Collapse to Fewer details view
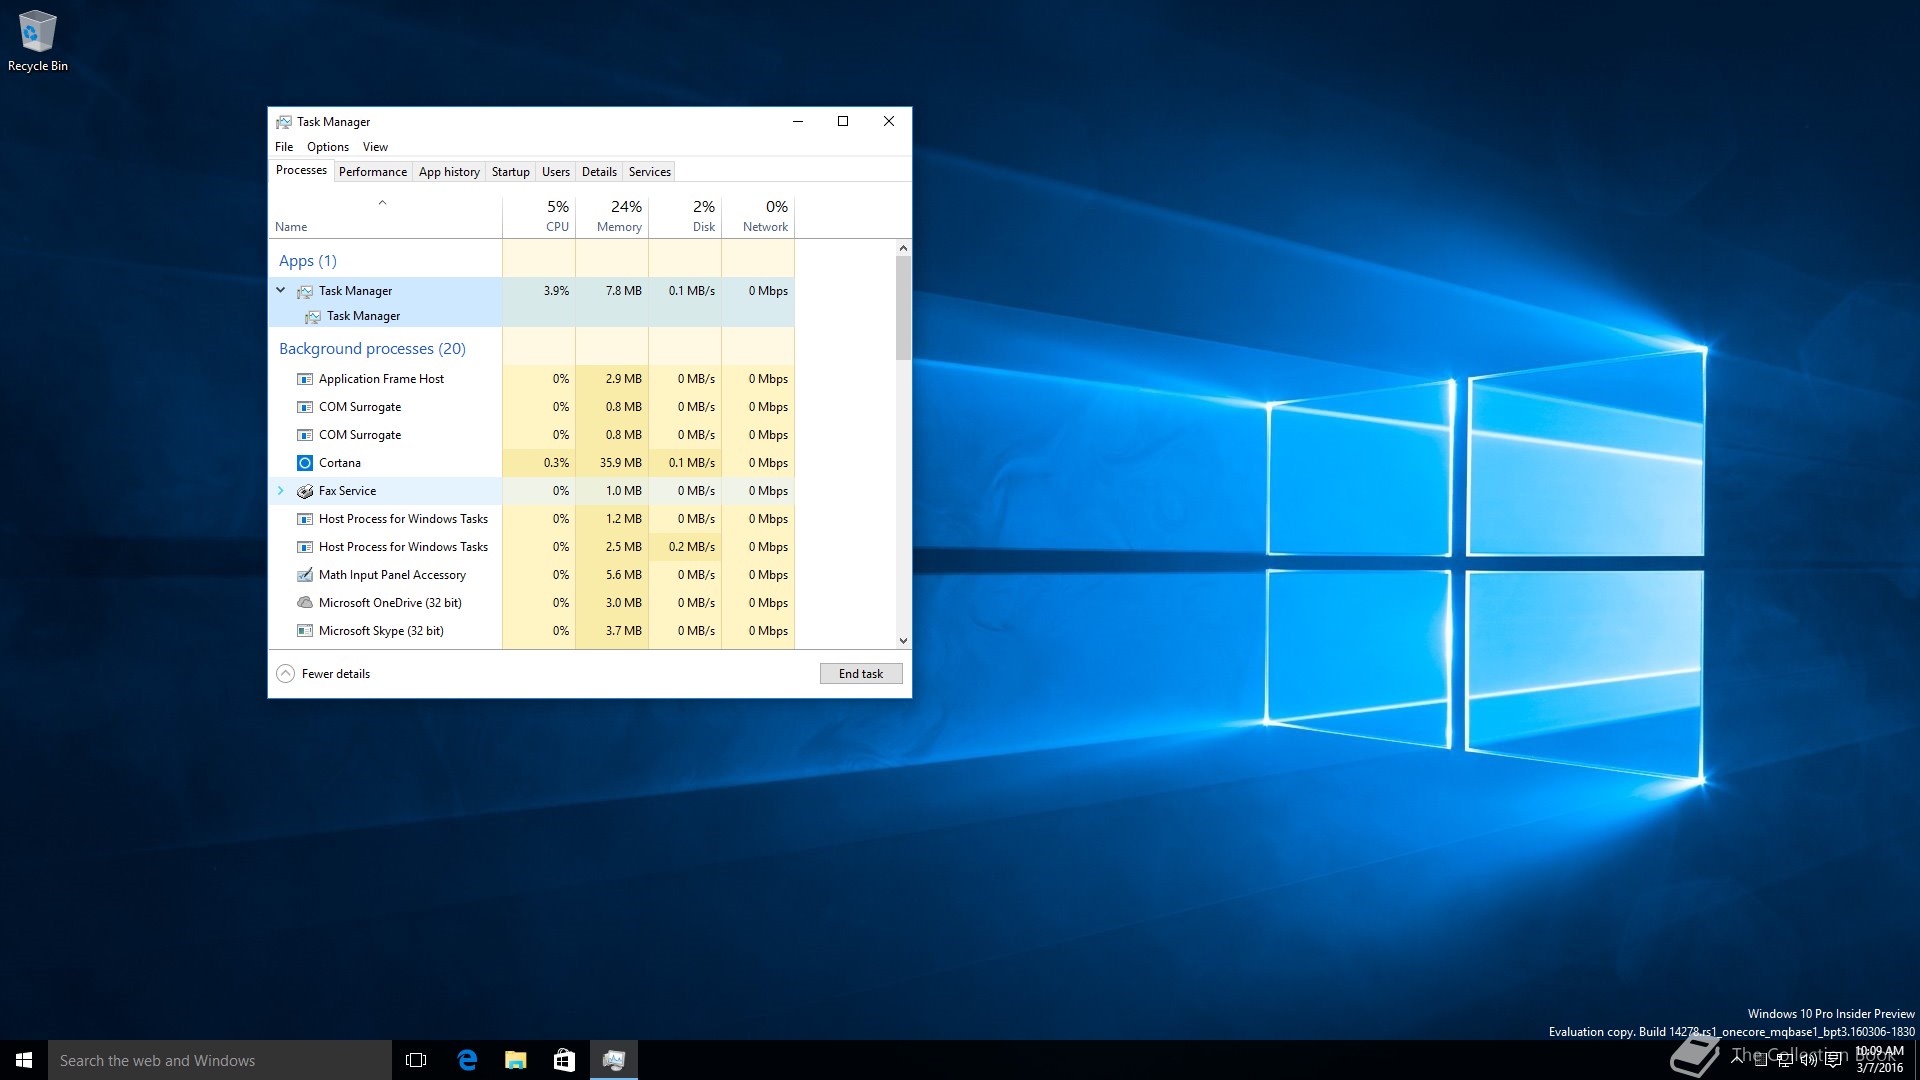The width and height of the screenshot is (1920, 1080). click(323, 674)
